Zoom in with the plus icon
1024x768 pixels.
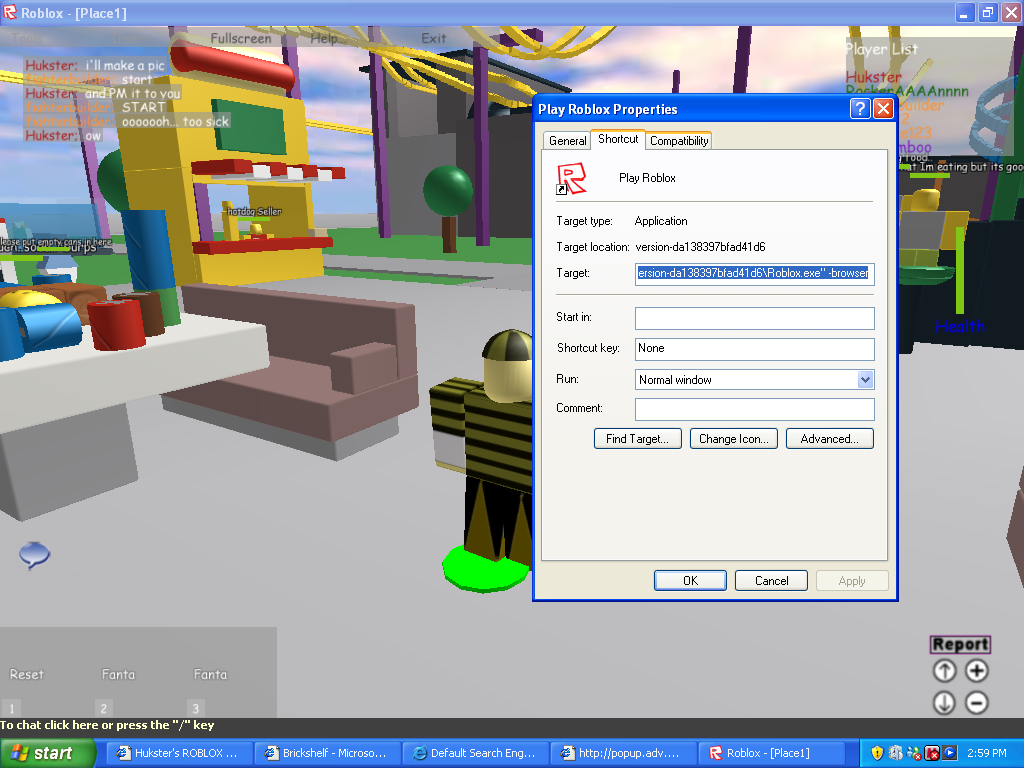977,671
